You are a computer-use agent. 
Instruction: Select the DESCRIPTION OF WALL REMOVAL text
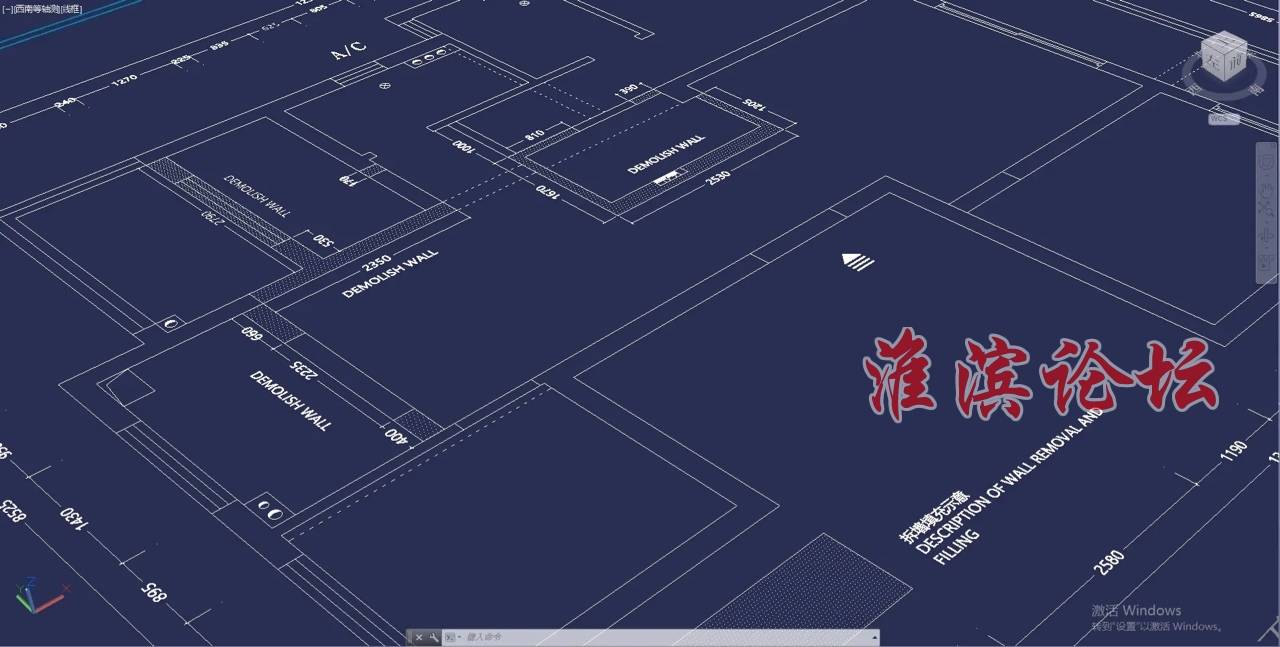(1009, 482)
